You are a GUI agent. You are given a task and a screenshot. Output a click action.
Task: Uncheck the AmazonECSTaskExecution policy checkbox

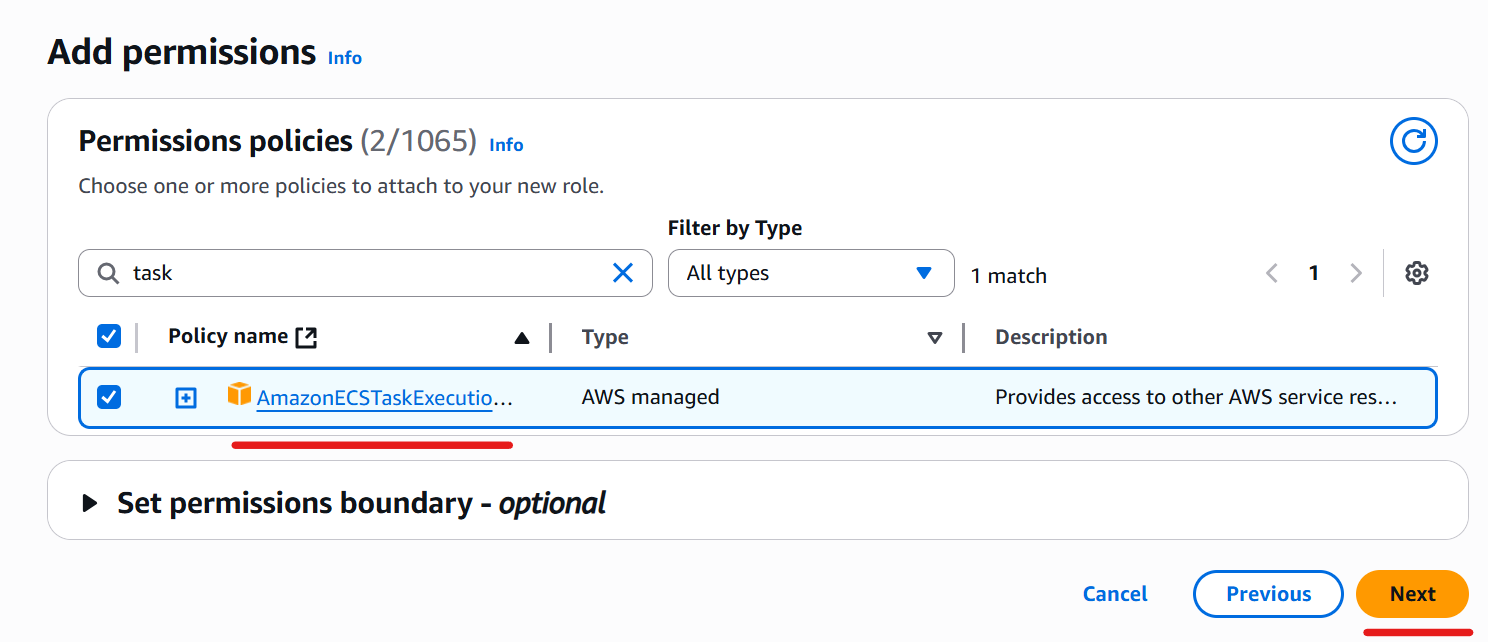point(108,397)
